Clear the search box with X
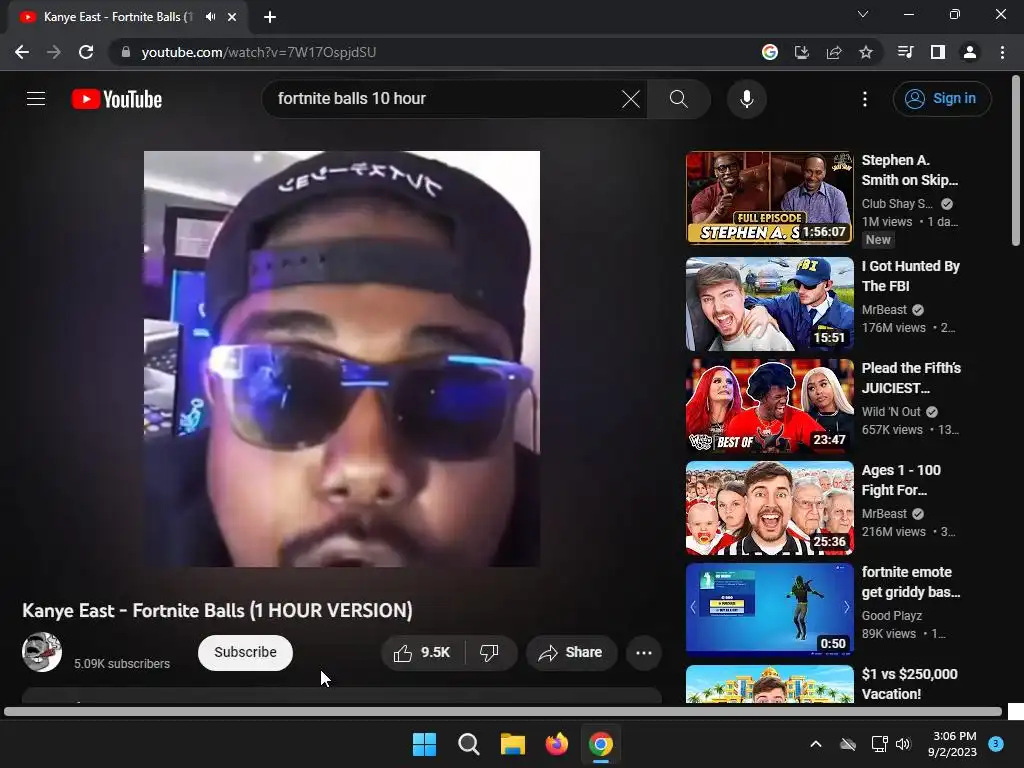The image size is (1024, 768). [631, 99]
